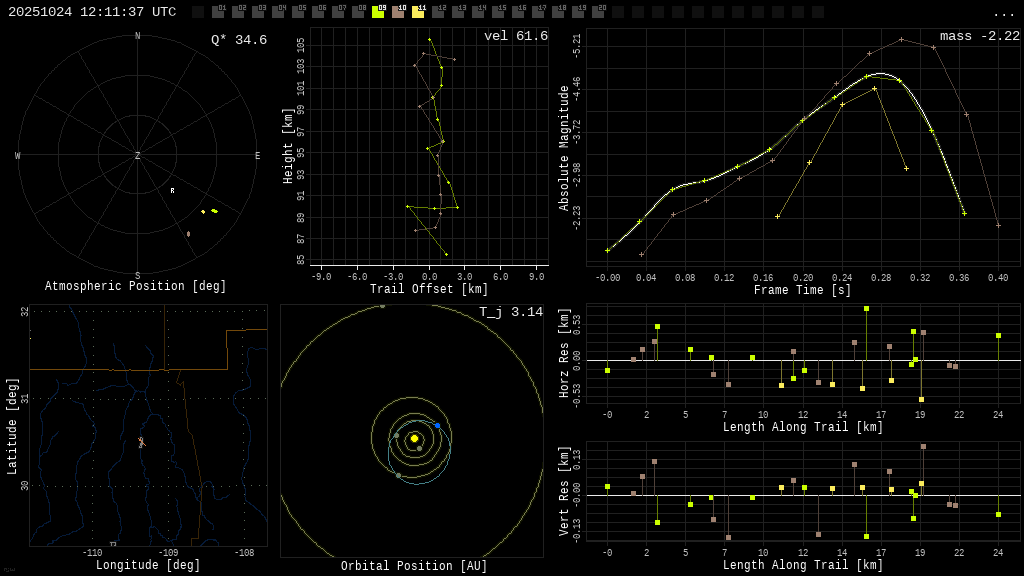Click the Orbital Position [AU] caption

414,566
